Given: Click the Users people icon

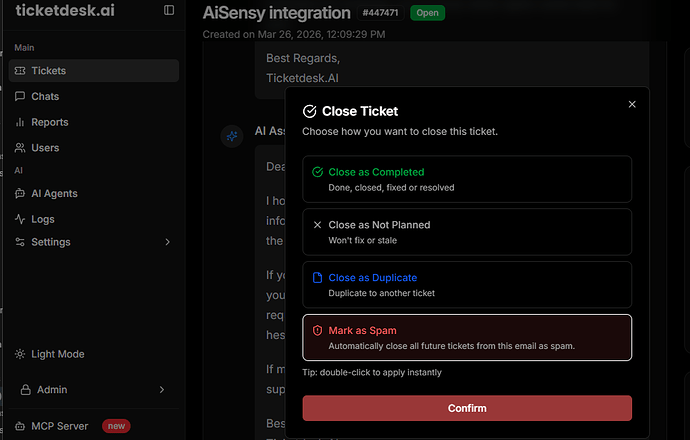Looking at the screenshot, I should (20, 148).
